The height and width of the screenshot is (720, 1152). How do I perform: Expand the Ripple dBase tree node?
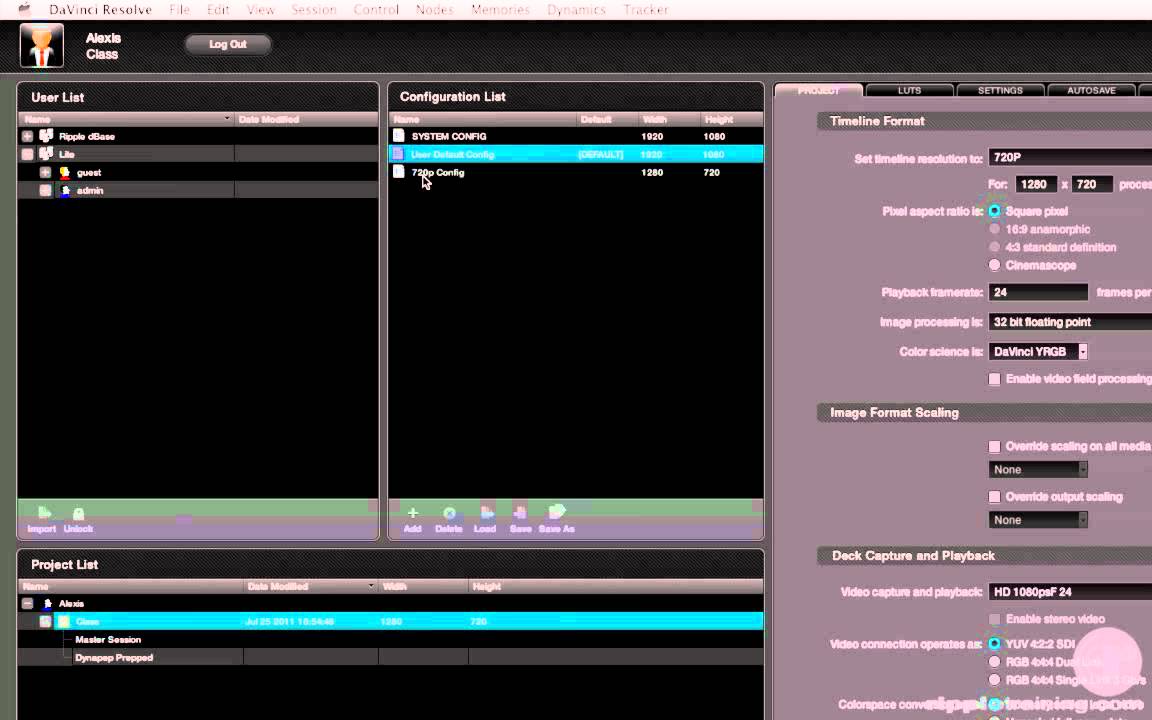tap(27, 136)
